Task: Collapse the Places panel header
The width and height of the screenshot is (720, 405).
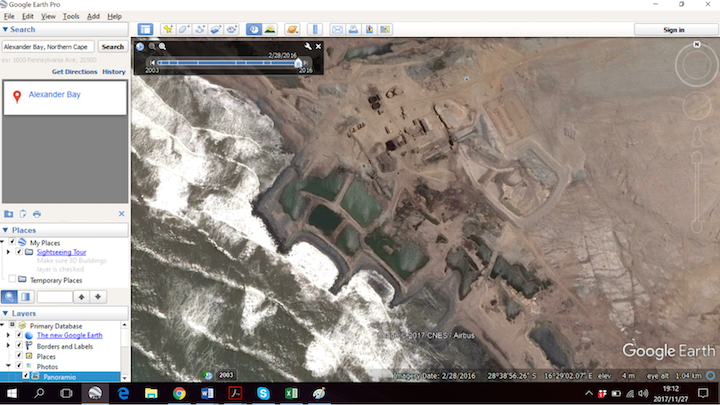Action: click(65, 230)
